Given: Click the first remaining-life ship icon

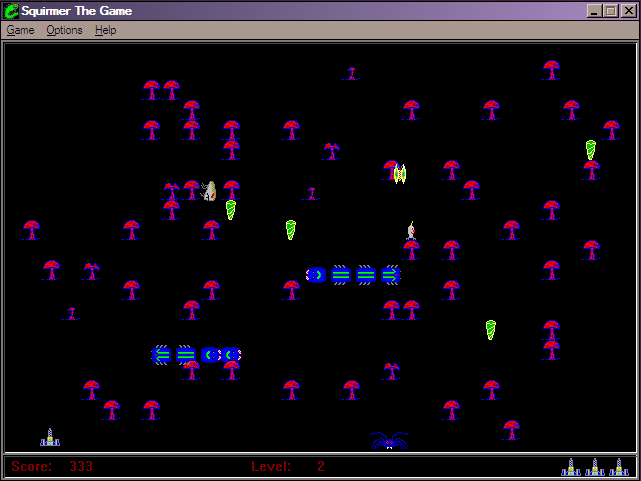Looking at the screenshot, I should 571,467.
